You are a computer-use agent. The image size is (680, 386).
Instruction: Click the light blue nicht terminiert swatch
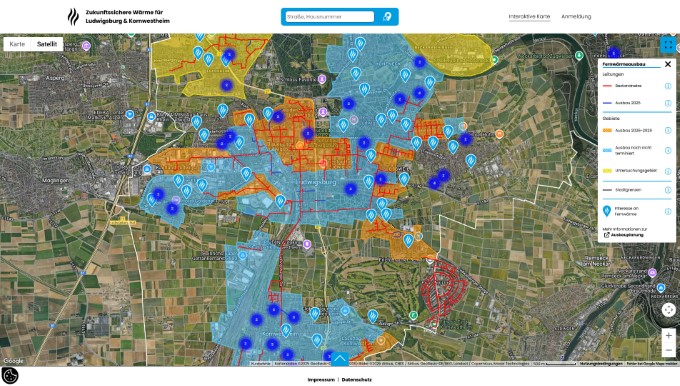(607, 150)
